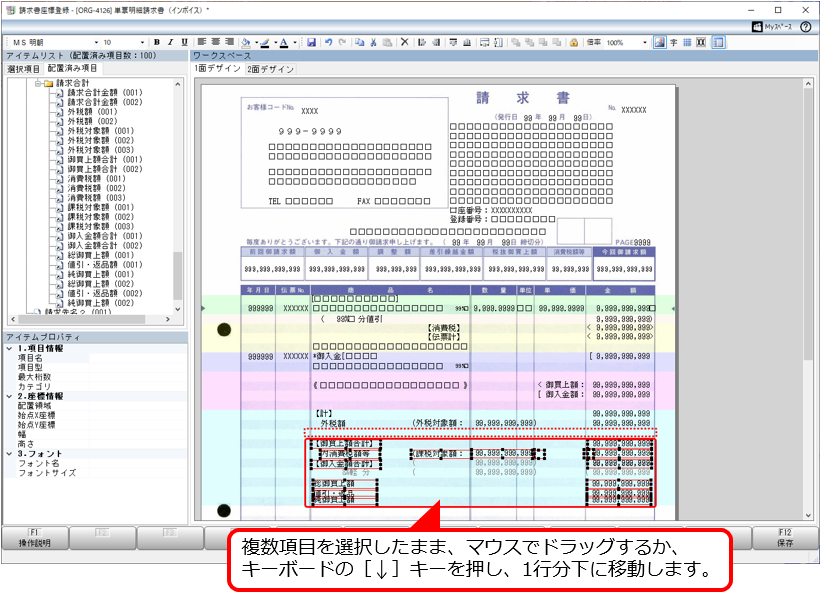Click the F1 操作説明 button
Screen dimensions: 820x592
(35, 538)
